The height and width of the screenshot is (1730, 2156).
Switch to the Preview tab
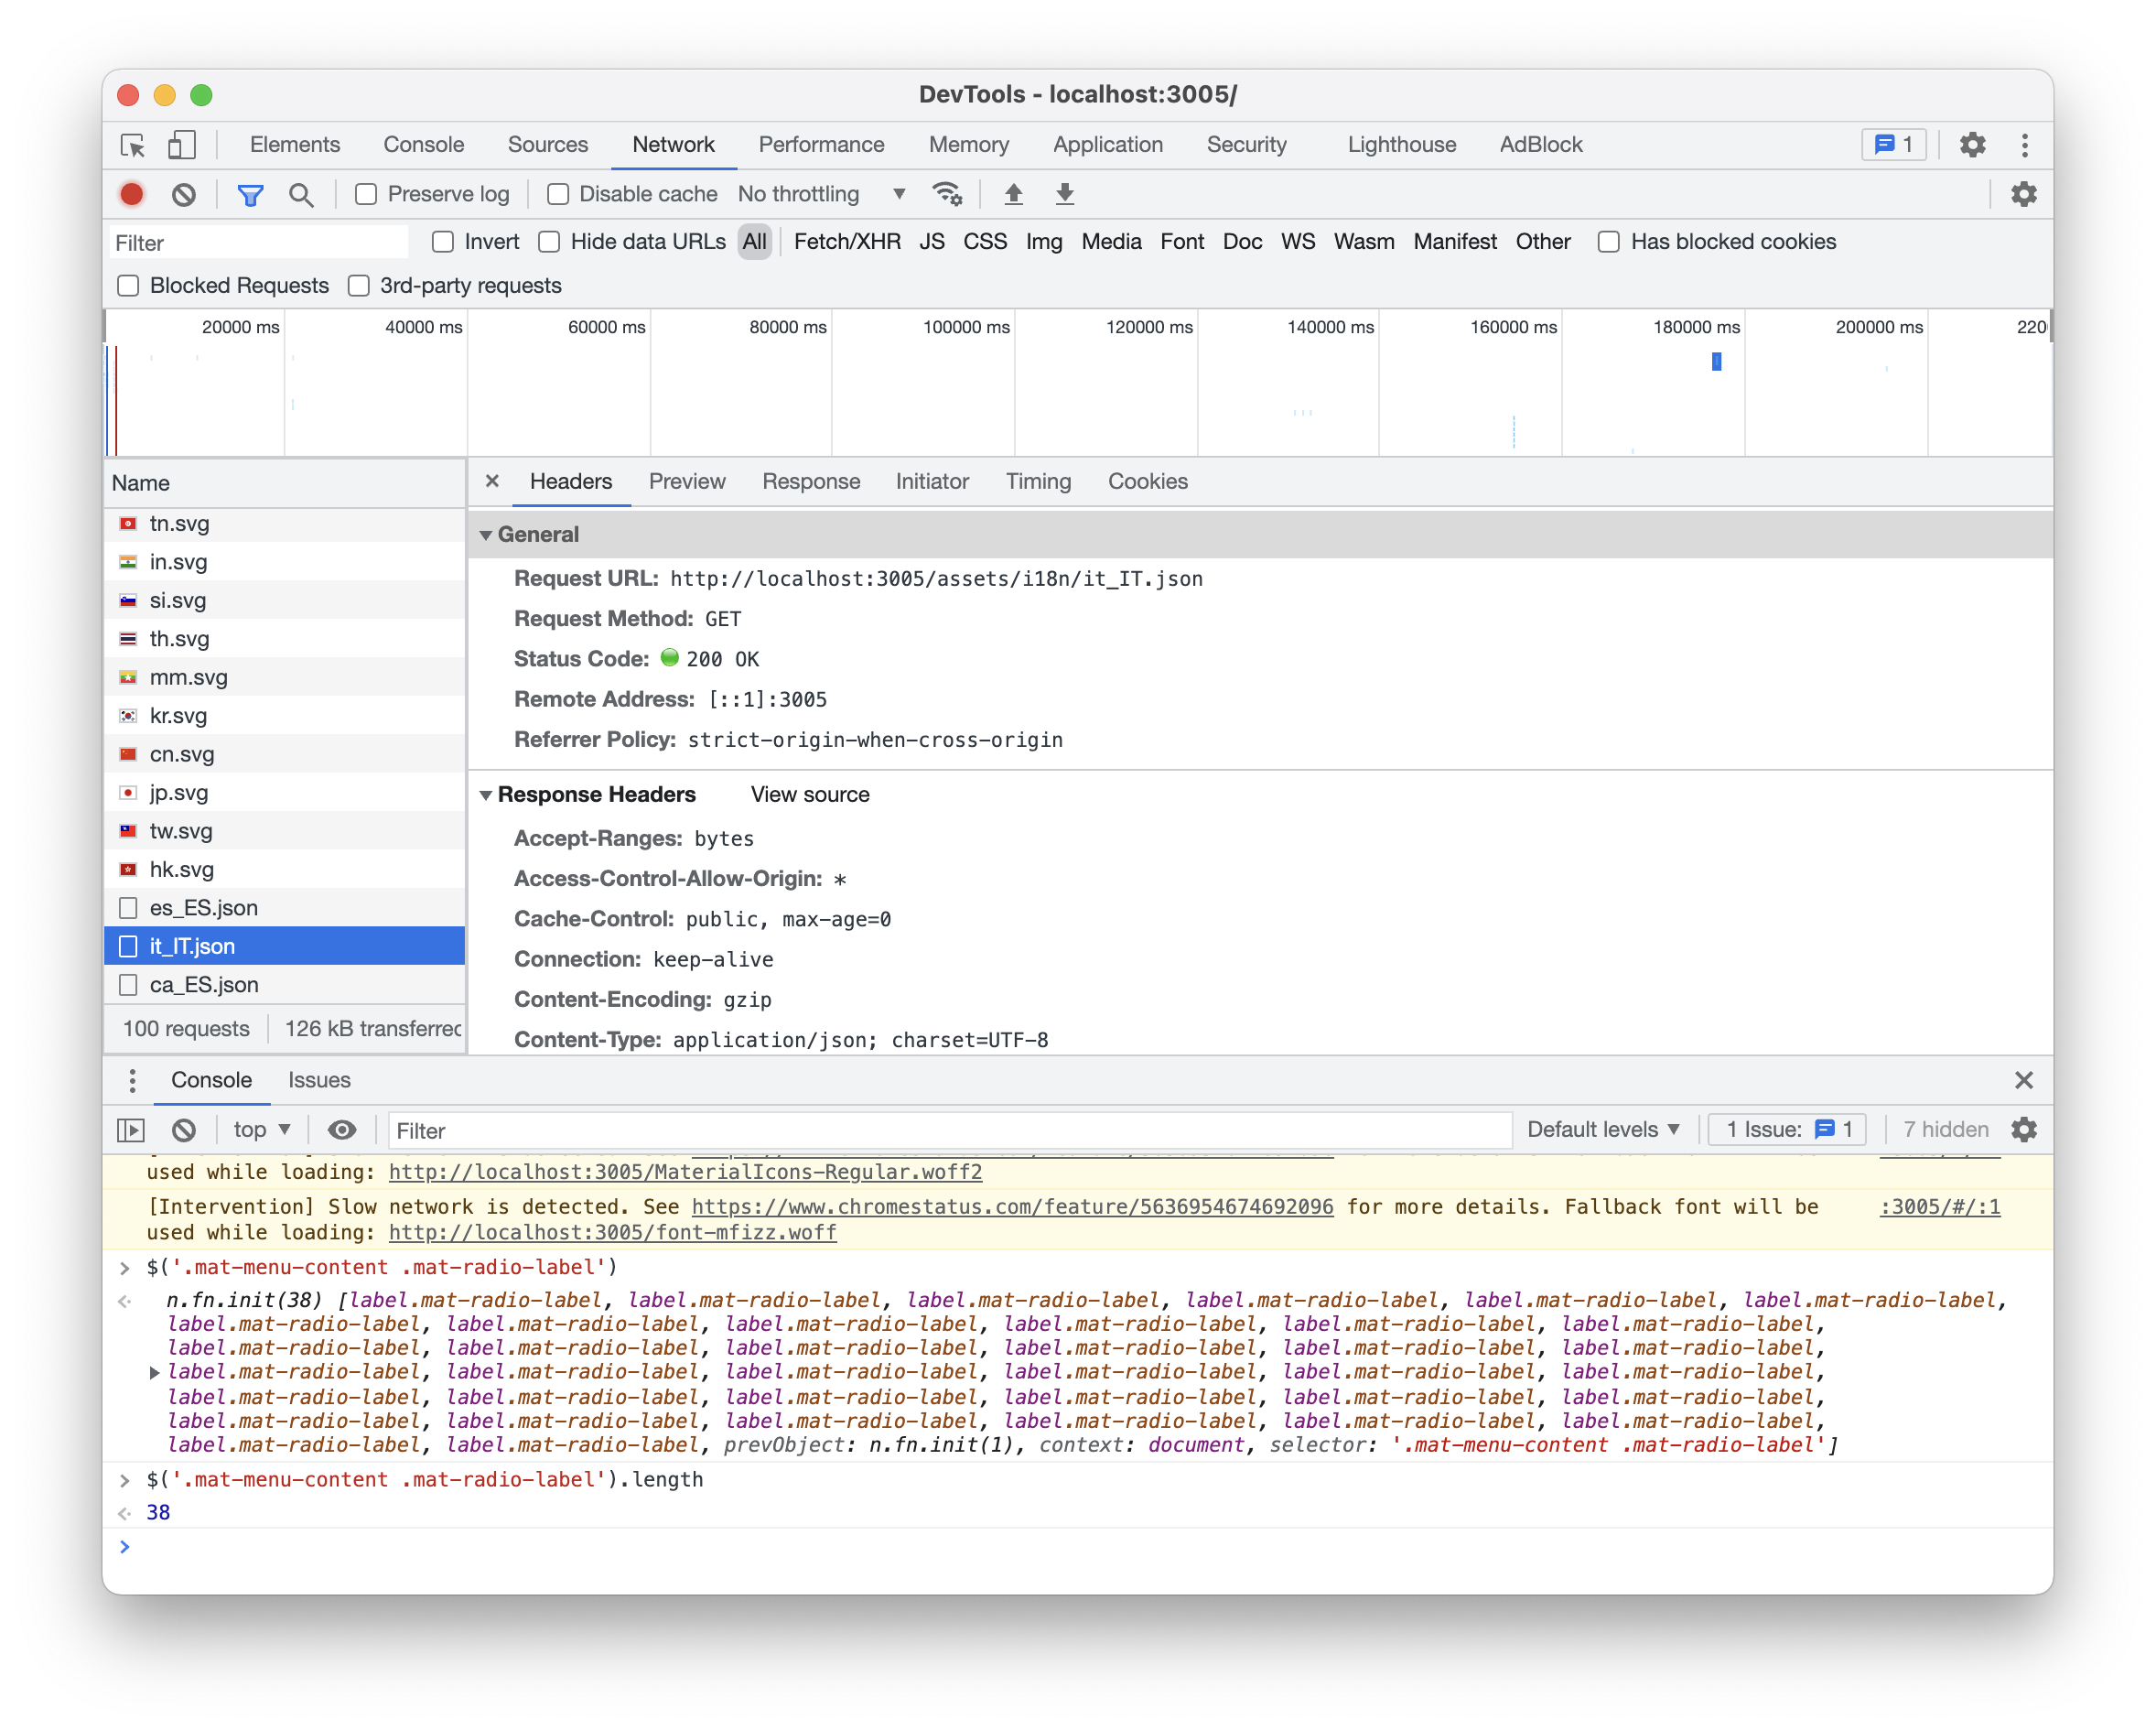pos(687,481)
